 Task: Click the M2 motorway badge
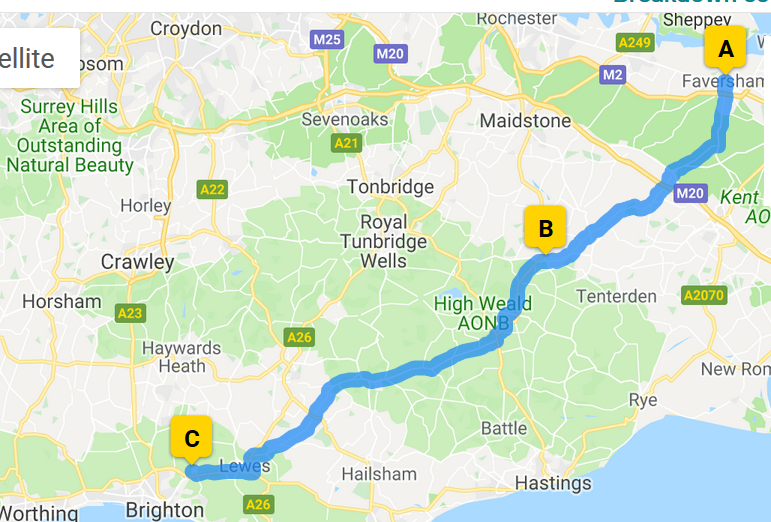tap(613, 75)
